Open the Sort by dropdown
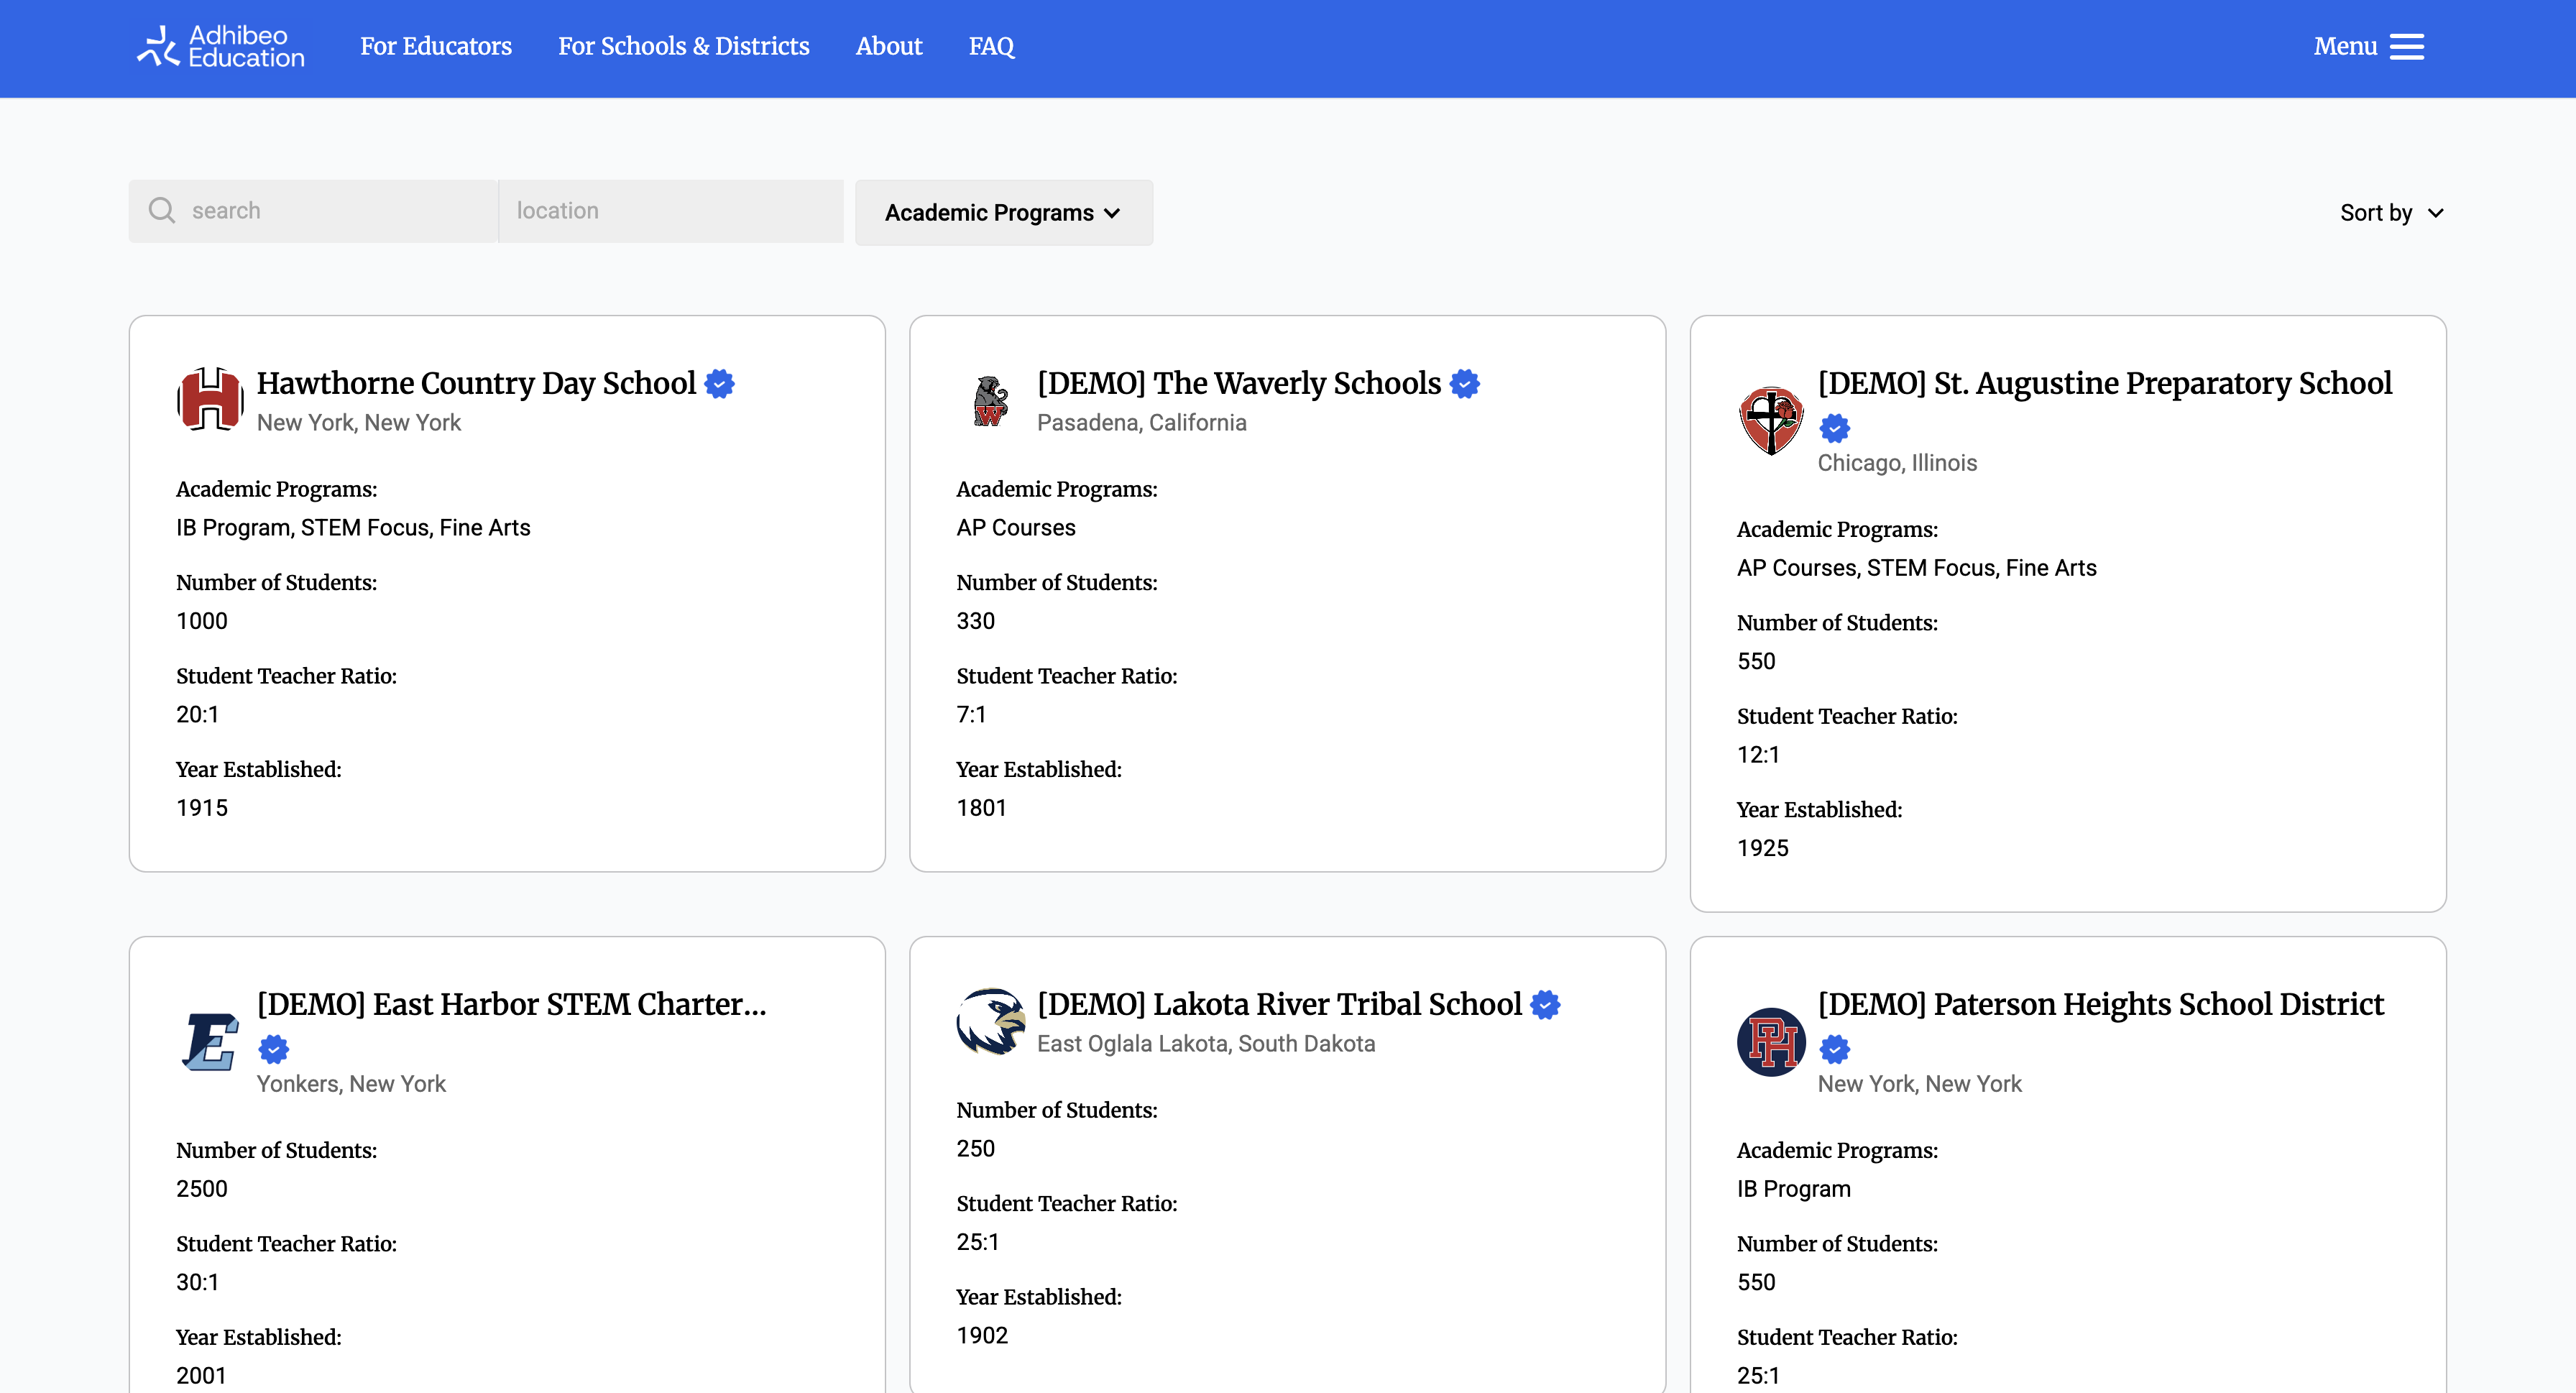 click(x=2391, y=213)
